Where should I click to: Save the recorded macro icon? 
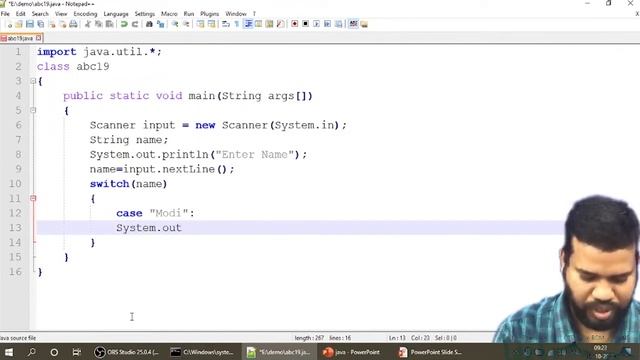pyautogui.click(x=338, y=24)
